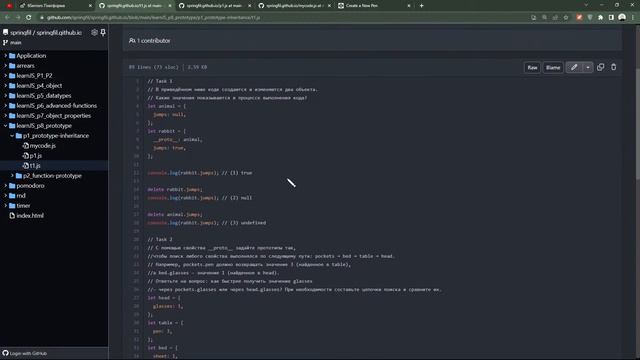This screenshot has width=640, height=360.
Task: Expand the learnJS_p5_datatypes folder chevron
Action: (6, 96)
